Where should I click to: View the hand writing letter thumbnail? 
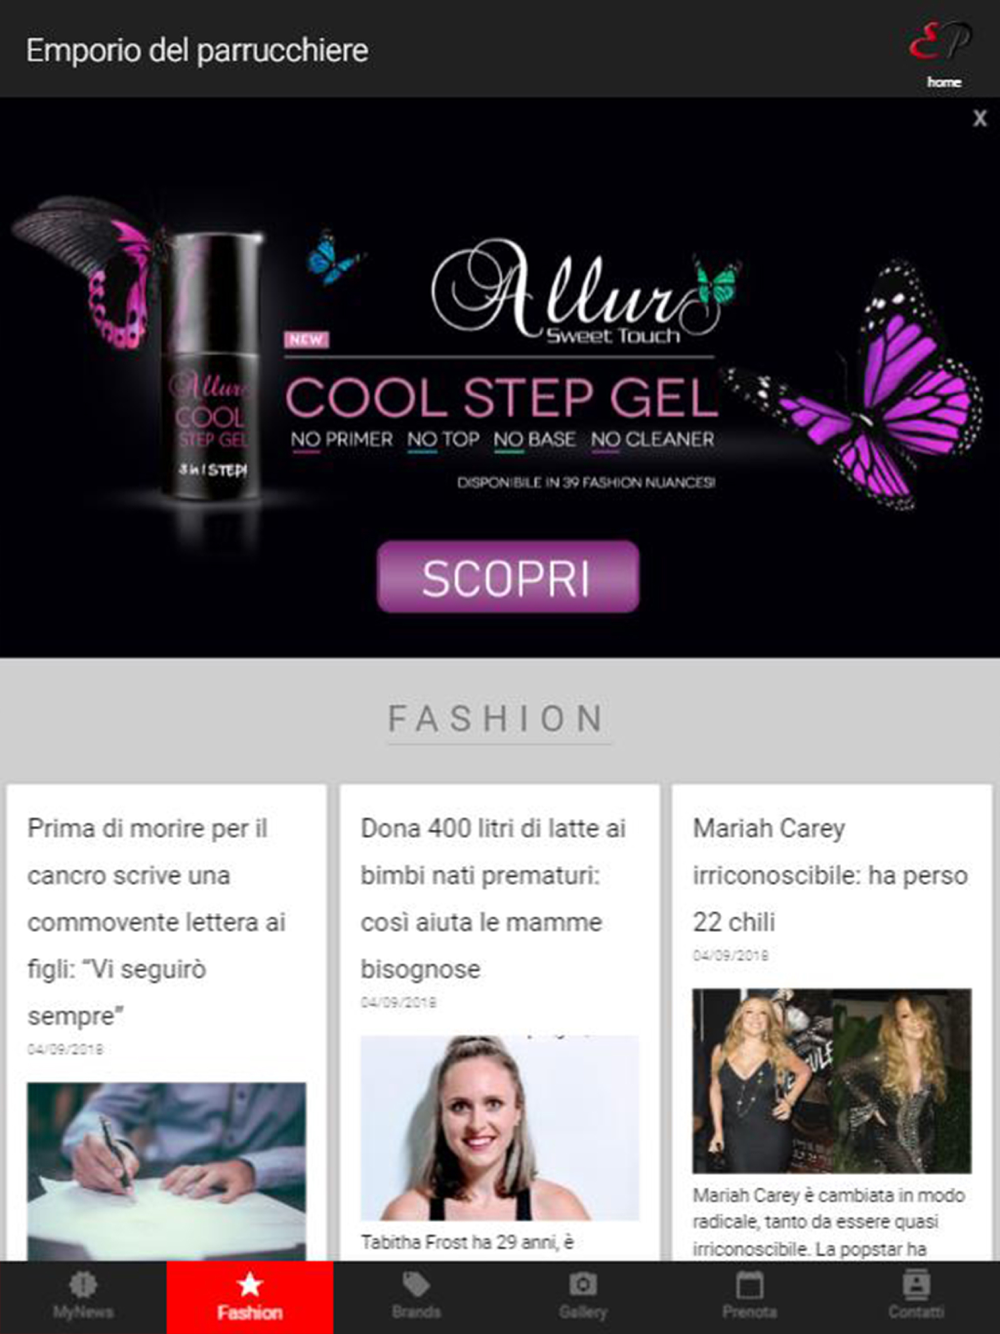click(166, 1171)
